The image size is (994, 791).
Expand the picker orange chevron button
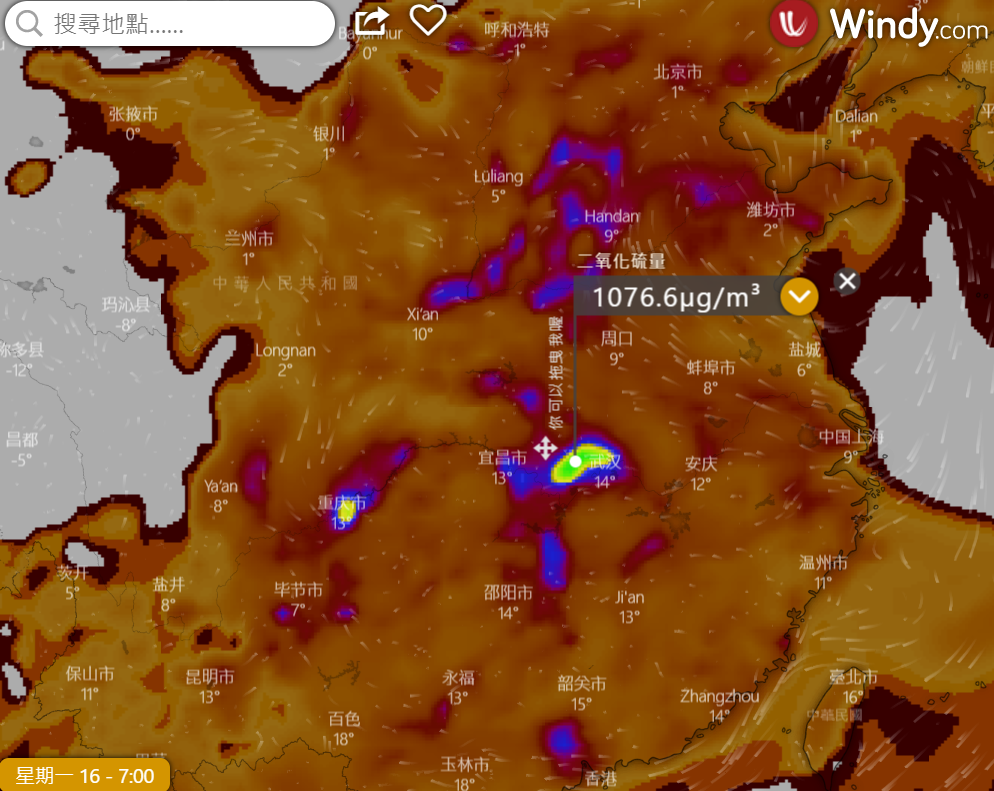pos(800,297)
